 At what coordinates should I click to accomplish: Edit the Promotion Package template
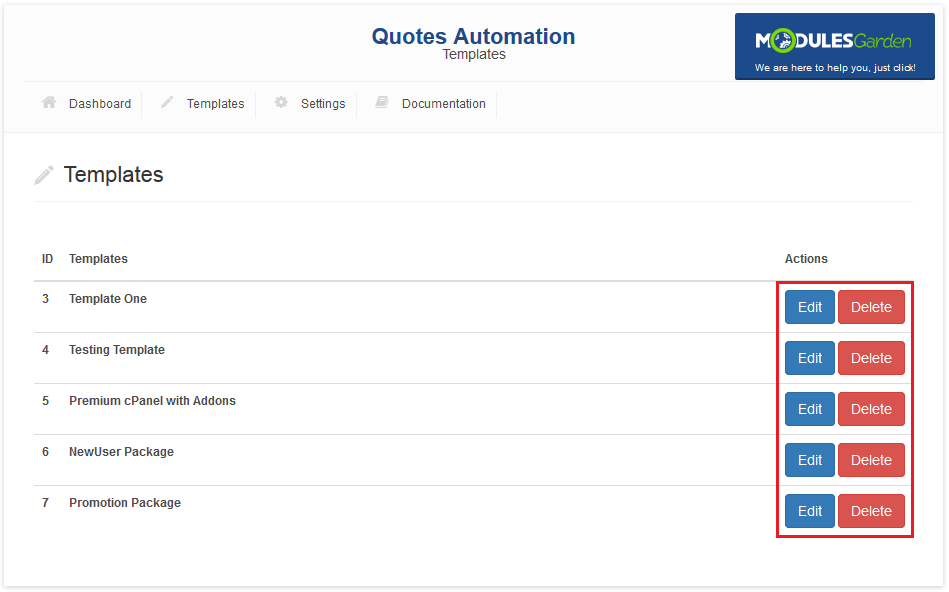809,511
